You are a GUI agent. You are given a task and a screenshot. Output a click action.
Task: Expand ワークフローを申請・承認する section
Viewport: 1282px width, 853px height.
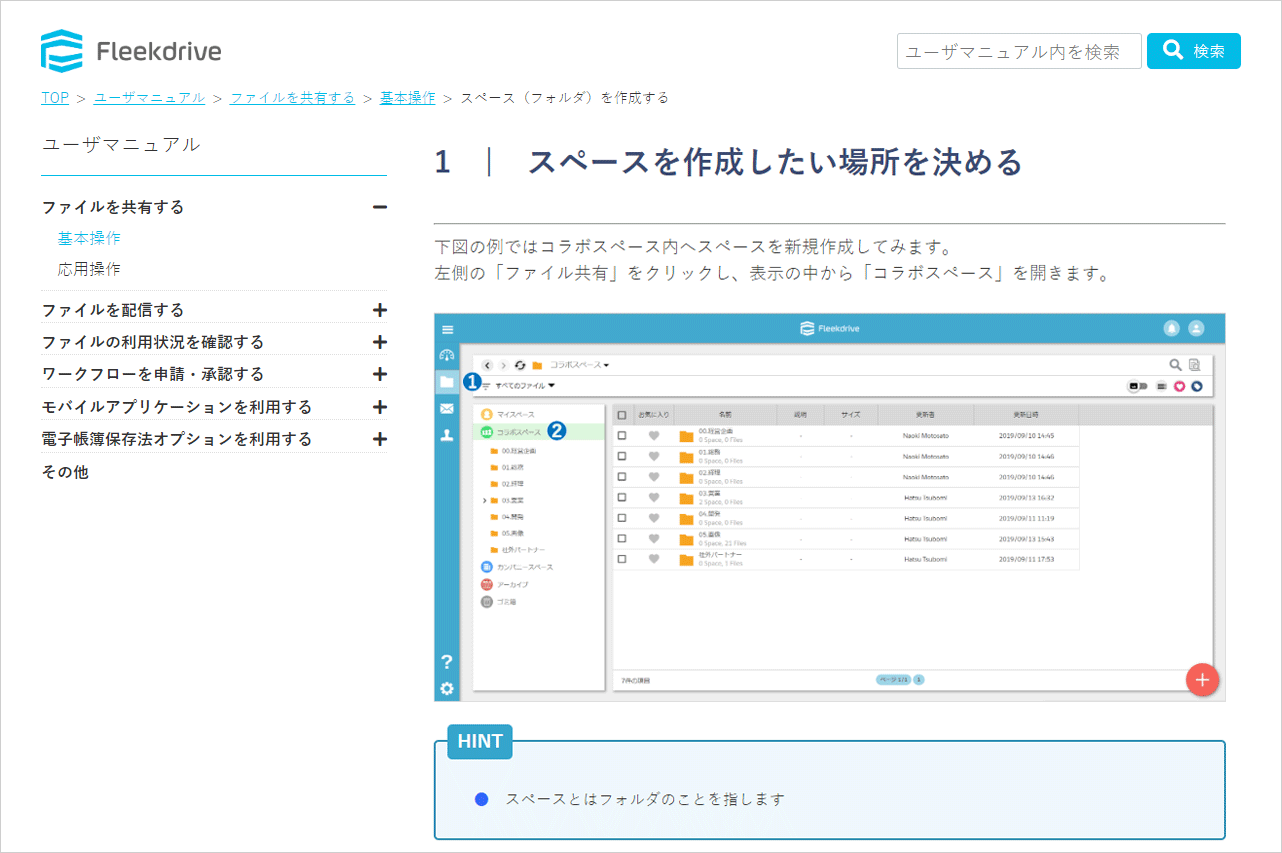point(379,374)
